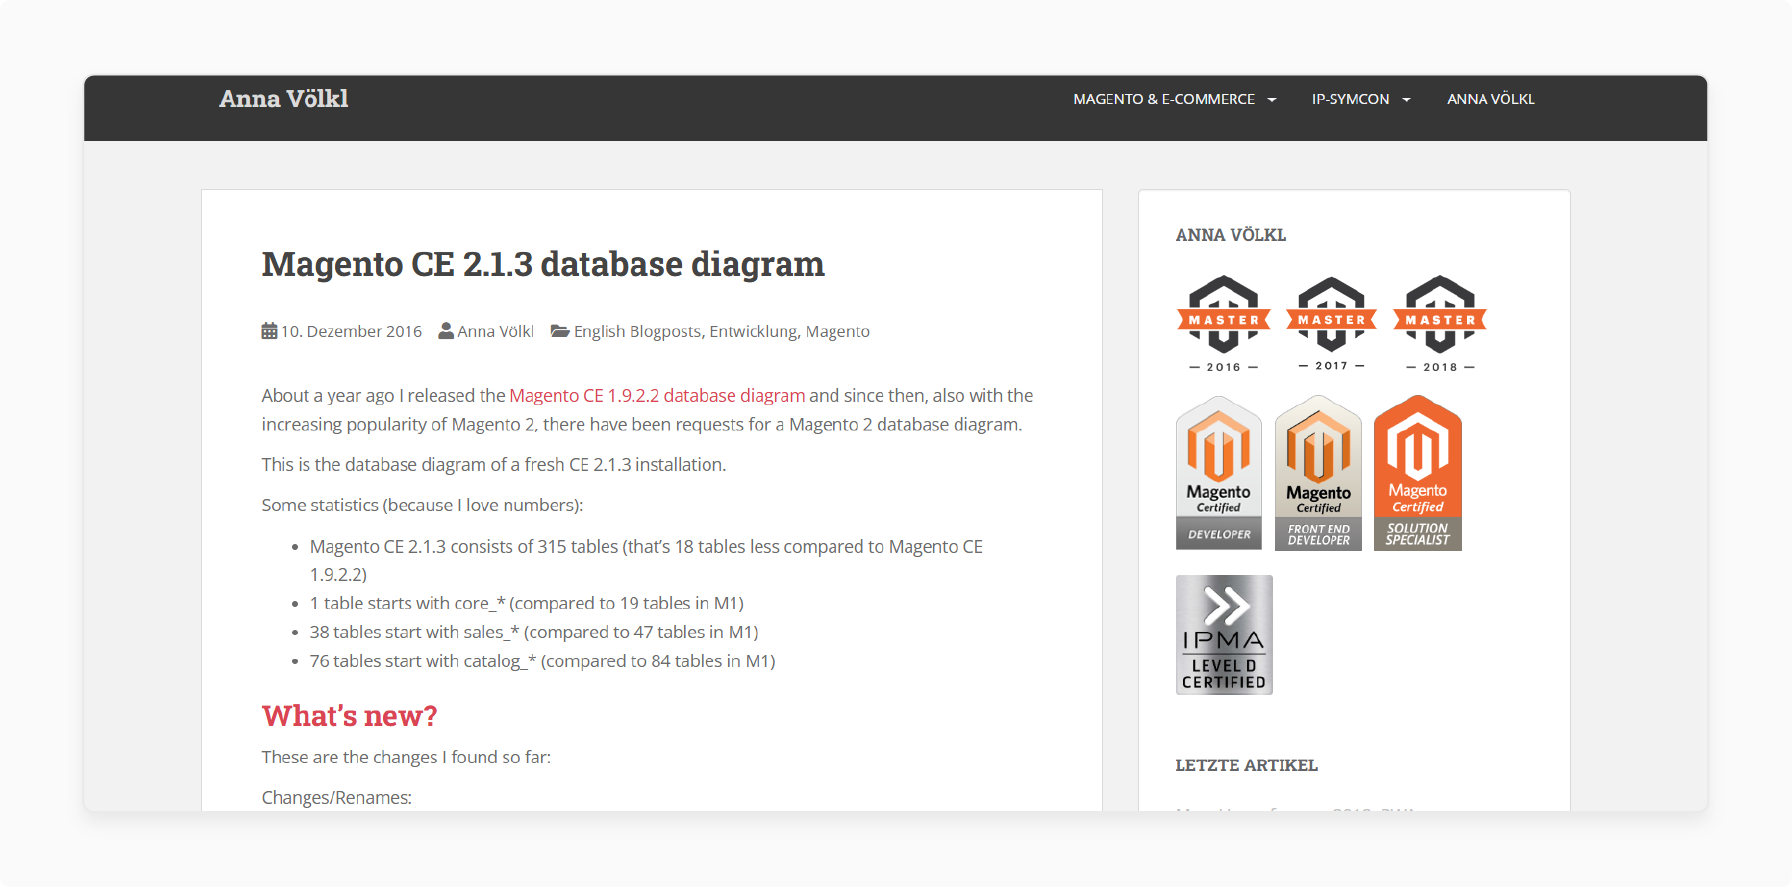Expand the IP-Symcon dropdown arrow
This screenshot has height=887, width=1792.
(1406, 100)
